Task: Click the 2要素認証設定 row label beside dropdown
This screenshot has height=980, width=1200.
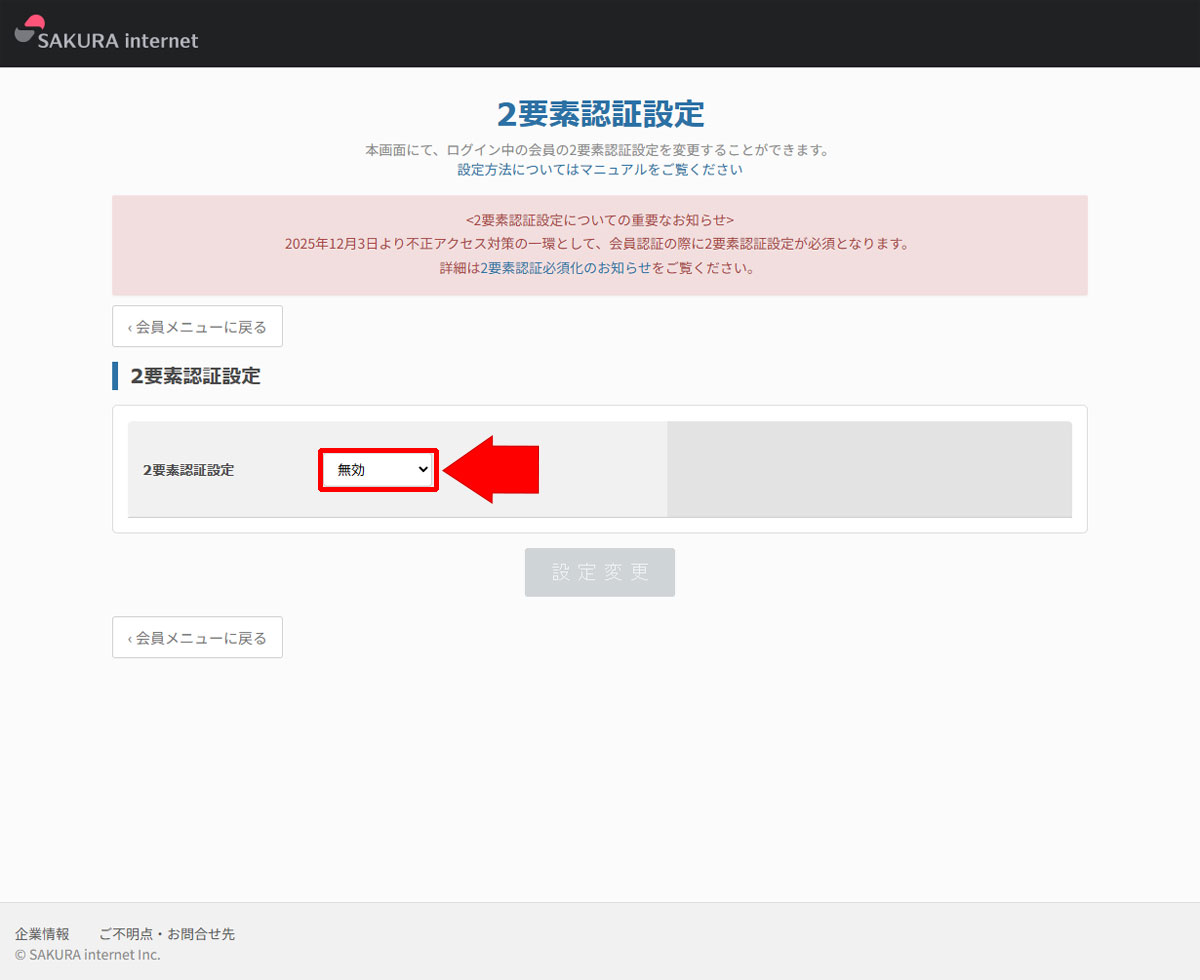Action: coord(188,470)
